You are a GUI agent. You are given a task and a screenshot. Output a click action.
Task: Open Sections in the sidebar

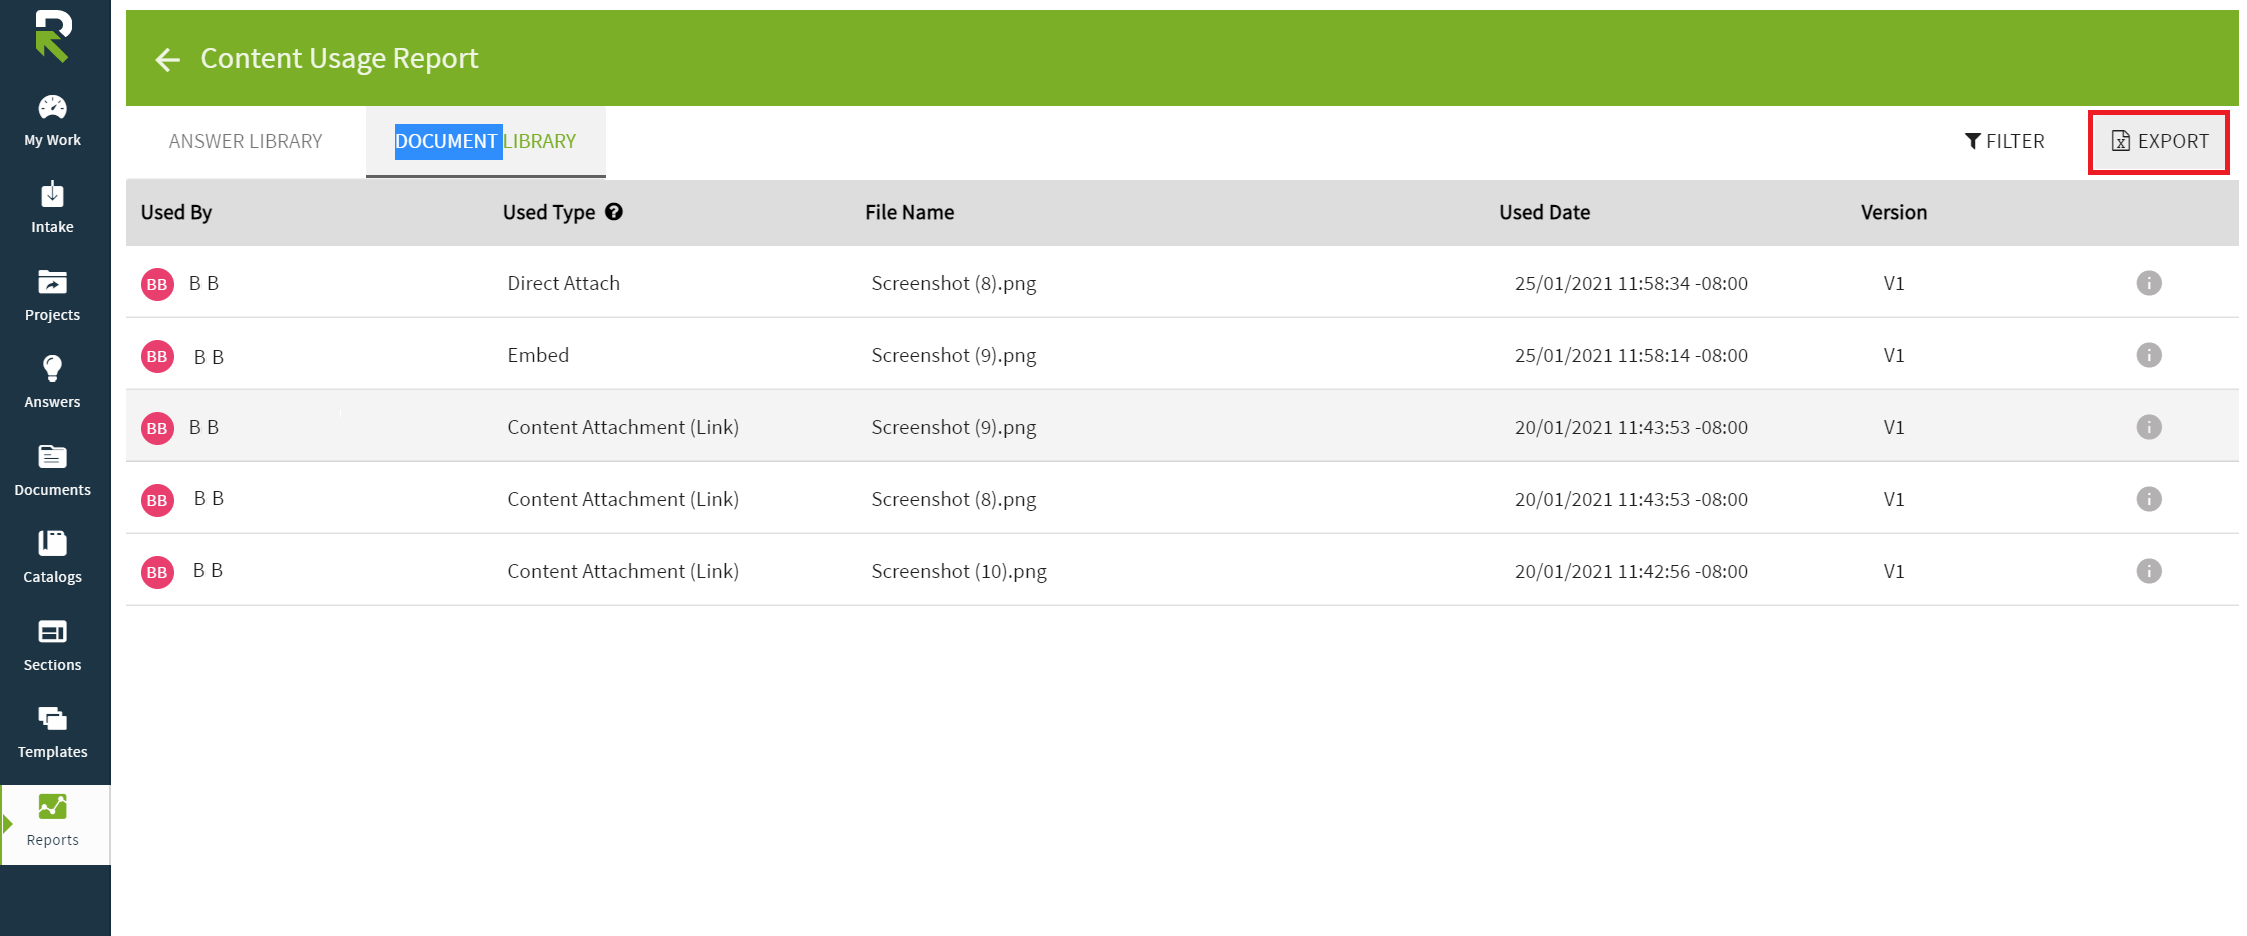pos(52,633)
